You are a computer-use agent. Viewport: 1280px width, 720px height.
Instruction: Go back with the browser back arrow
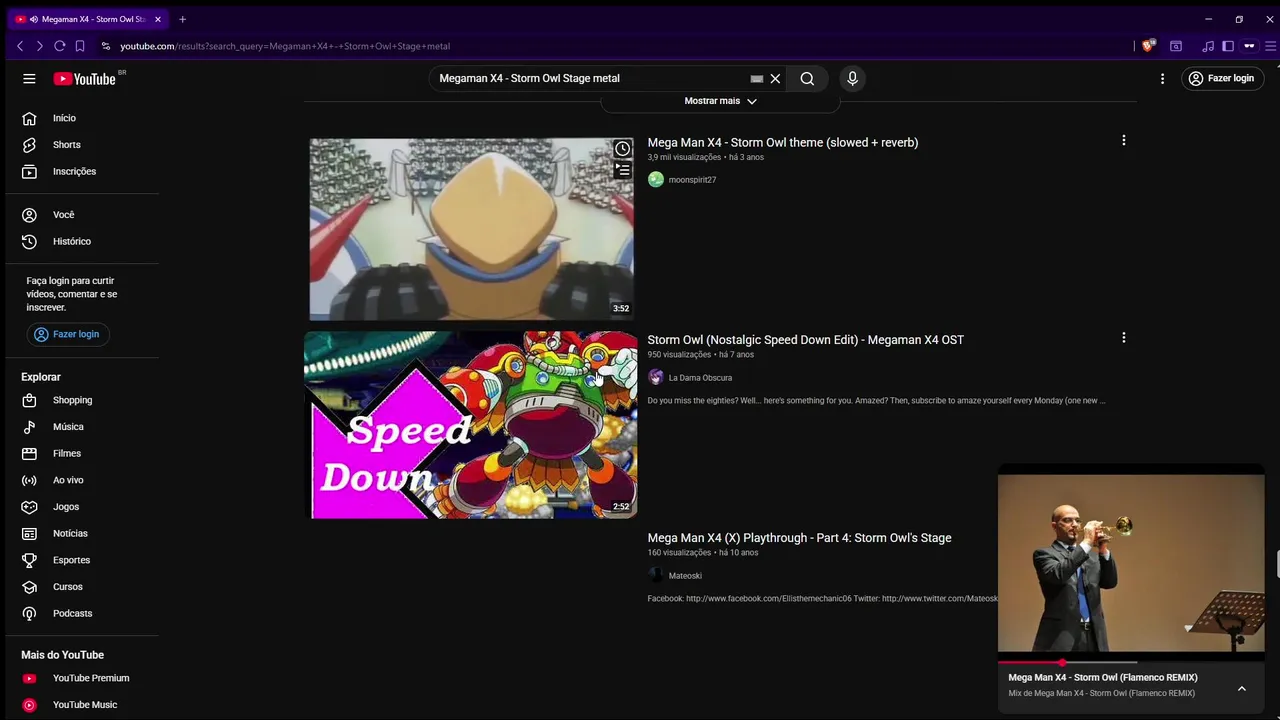pos(20,46)
